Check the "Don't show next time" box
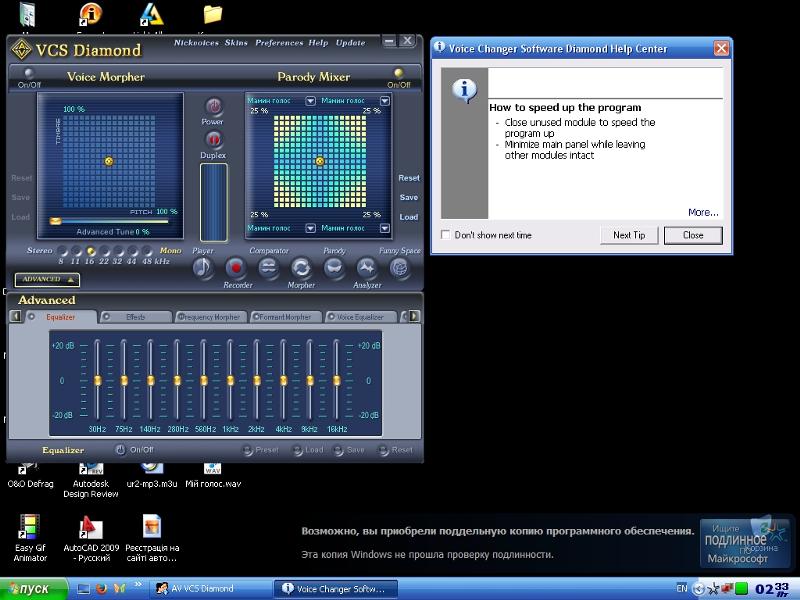 click(446, 235)
